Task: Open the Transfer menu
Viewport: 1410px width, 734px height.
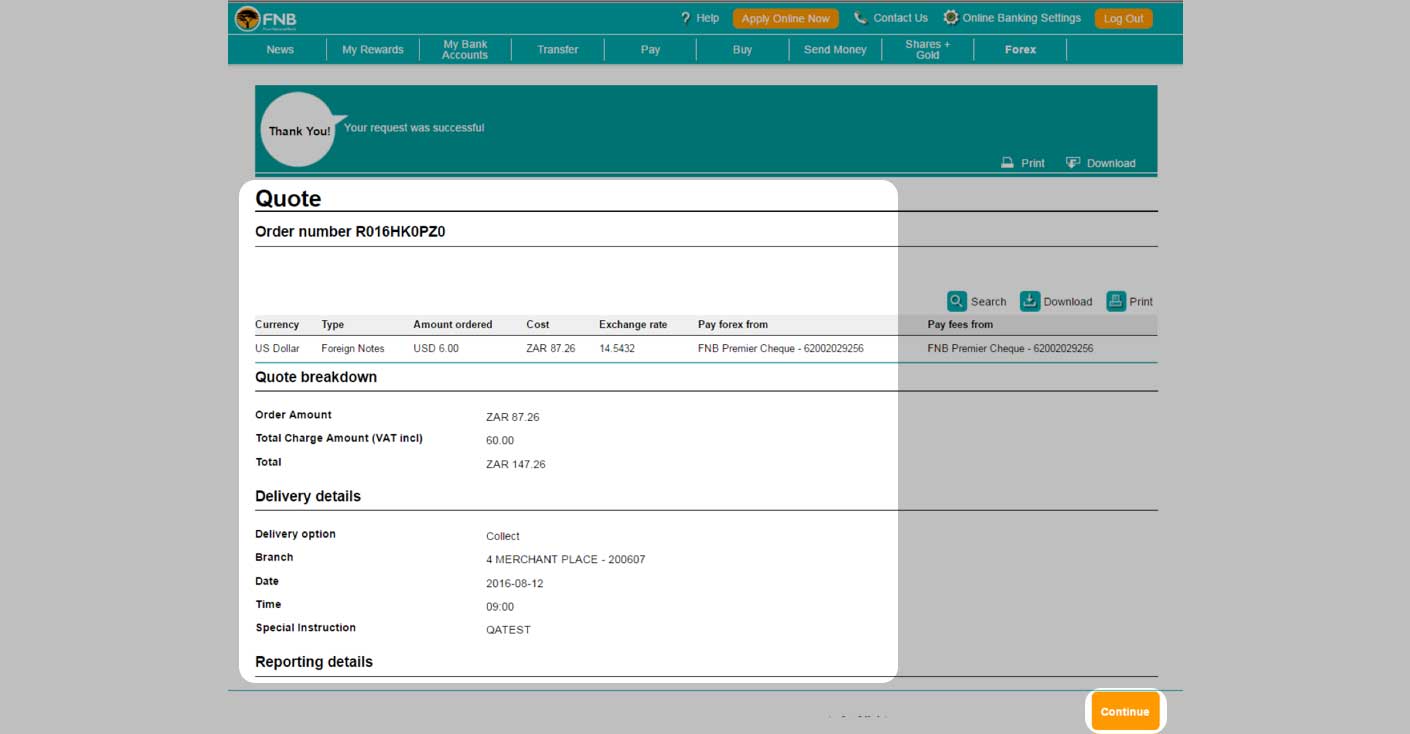Action: point(558,50)
